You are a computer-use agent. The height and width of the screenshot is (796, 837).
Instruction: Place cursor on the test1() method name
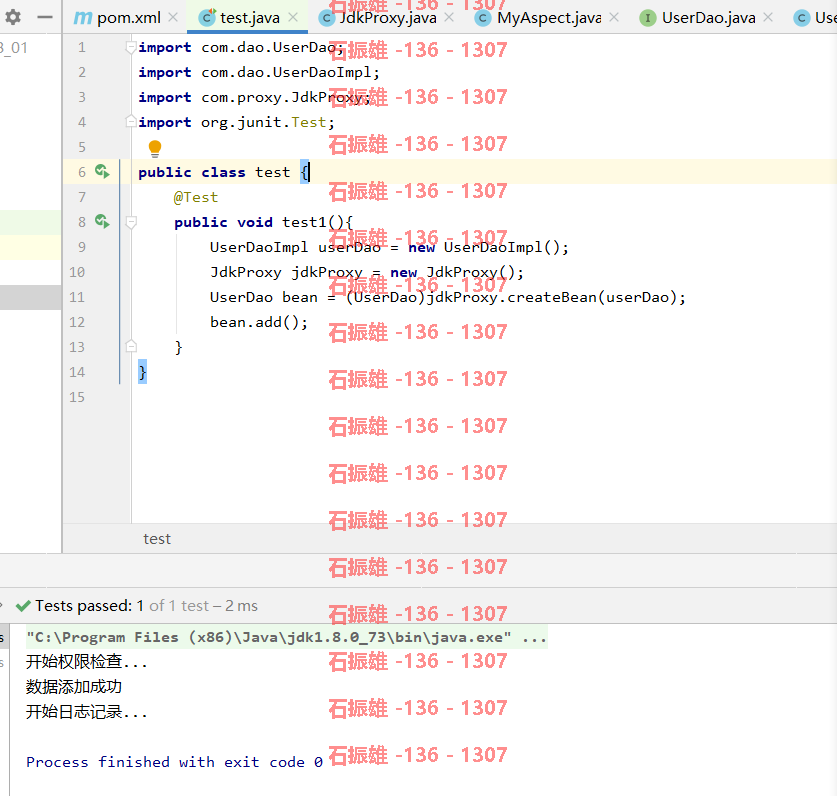point(304,222)
